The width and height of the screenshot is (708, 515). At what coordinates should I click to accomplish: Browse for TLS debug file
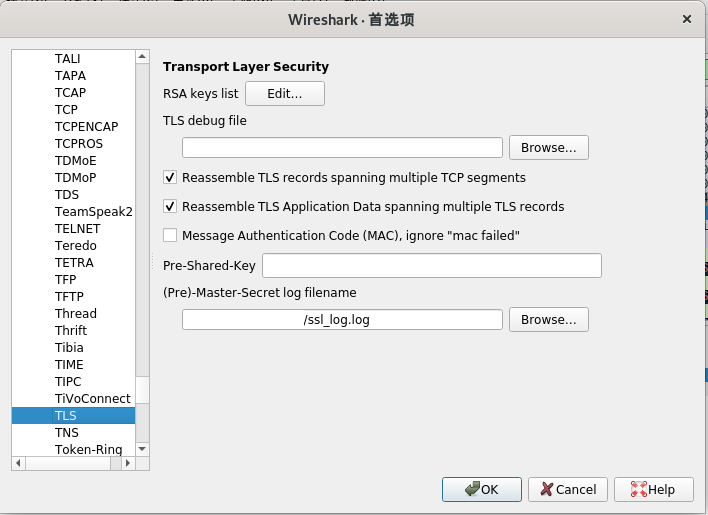pyautogui.click(x=548, y=148)
